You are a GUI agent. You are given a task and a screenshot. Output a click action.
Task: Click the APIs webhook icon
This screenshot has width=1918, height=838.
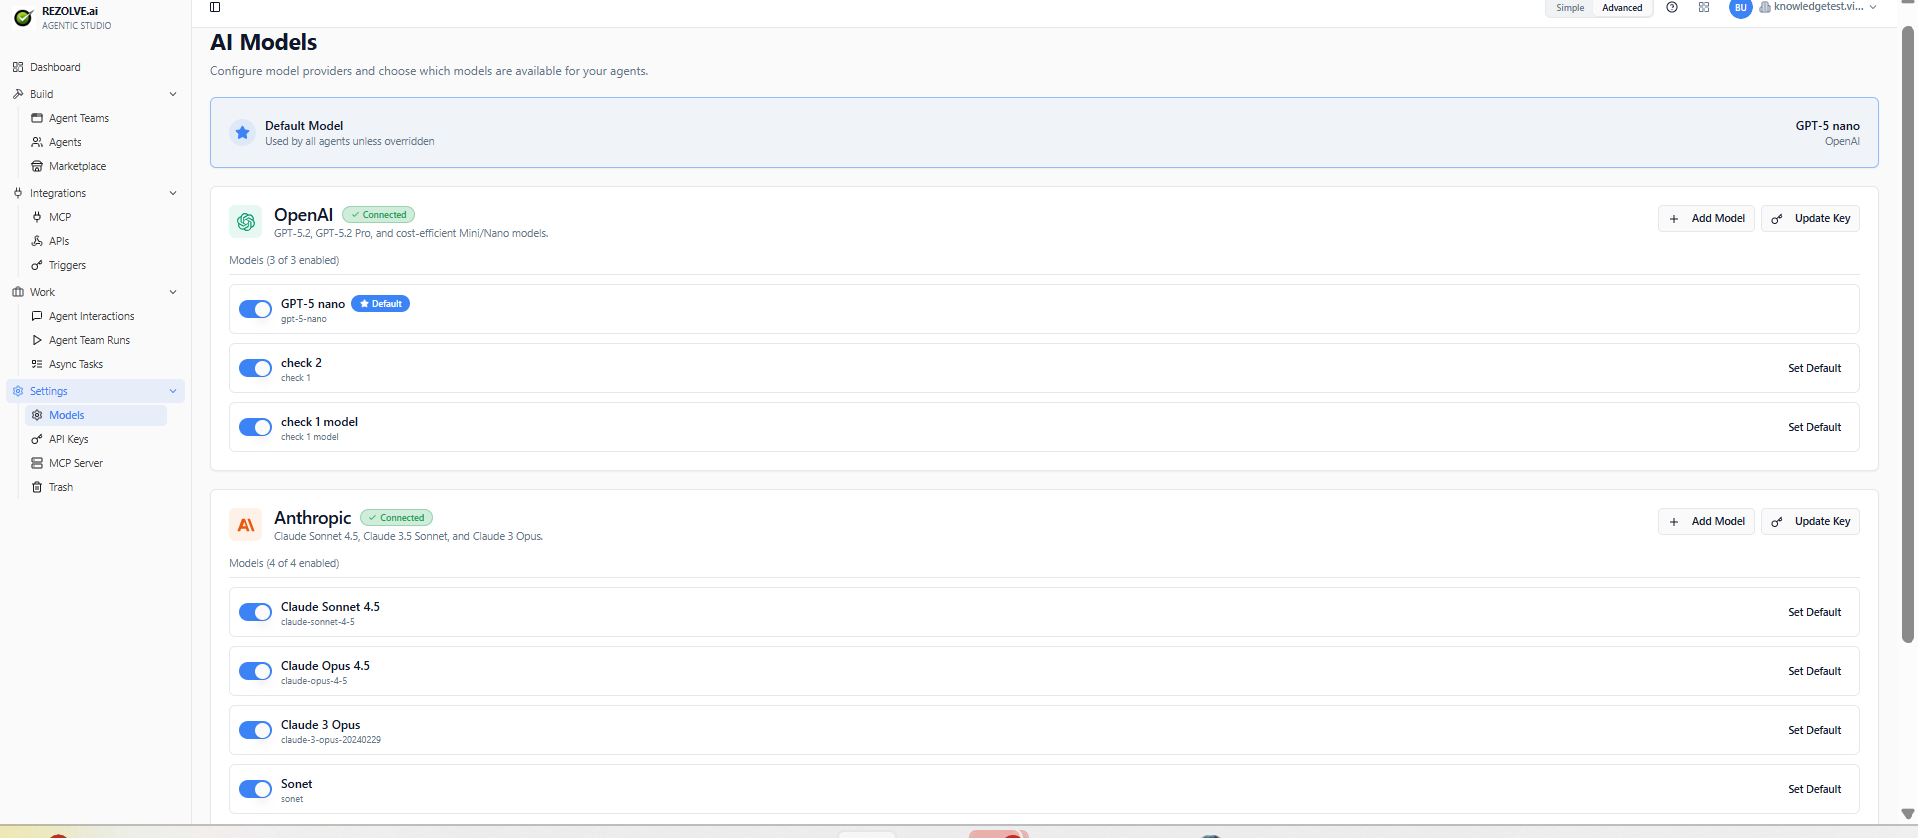pyautogui.click(x=37, y=241)
